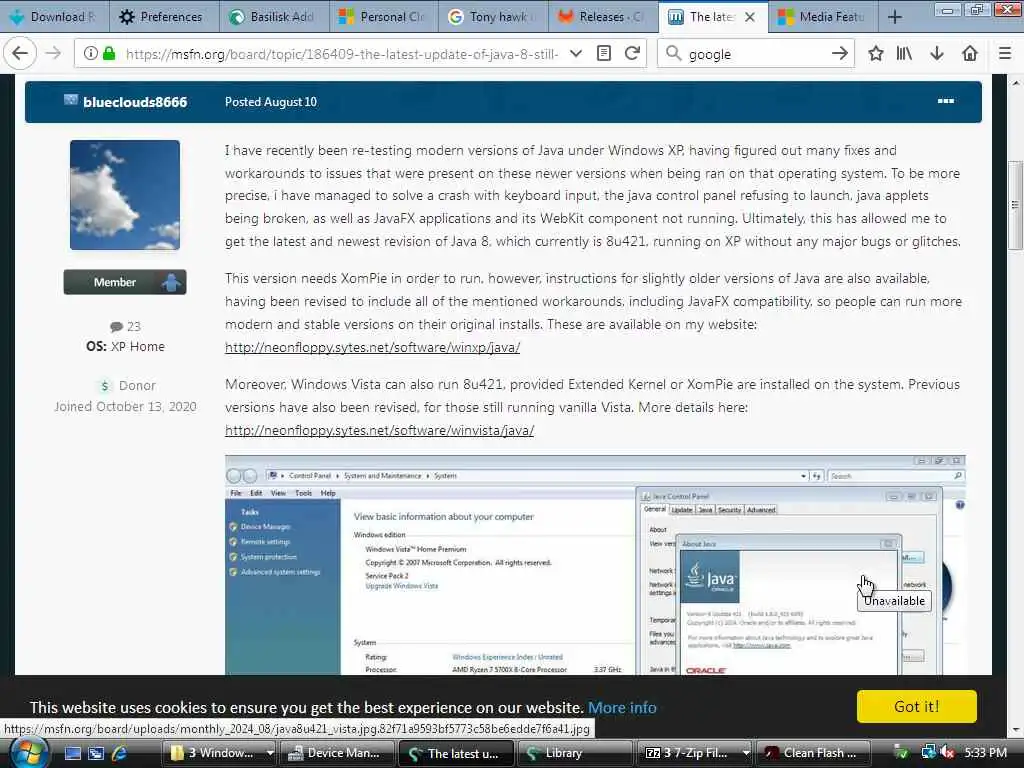Click the 5:33 PM system clock
The image size is (1024, 768).
pos(985,753)
